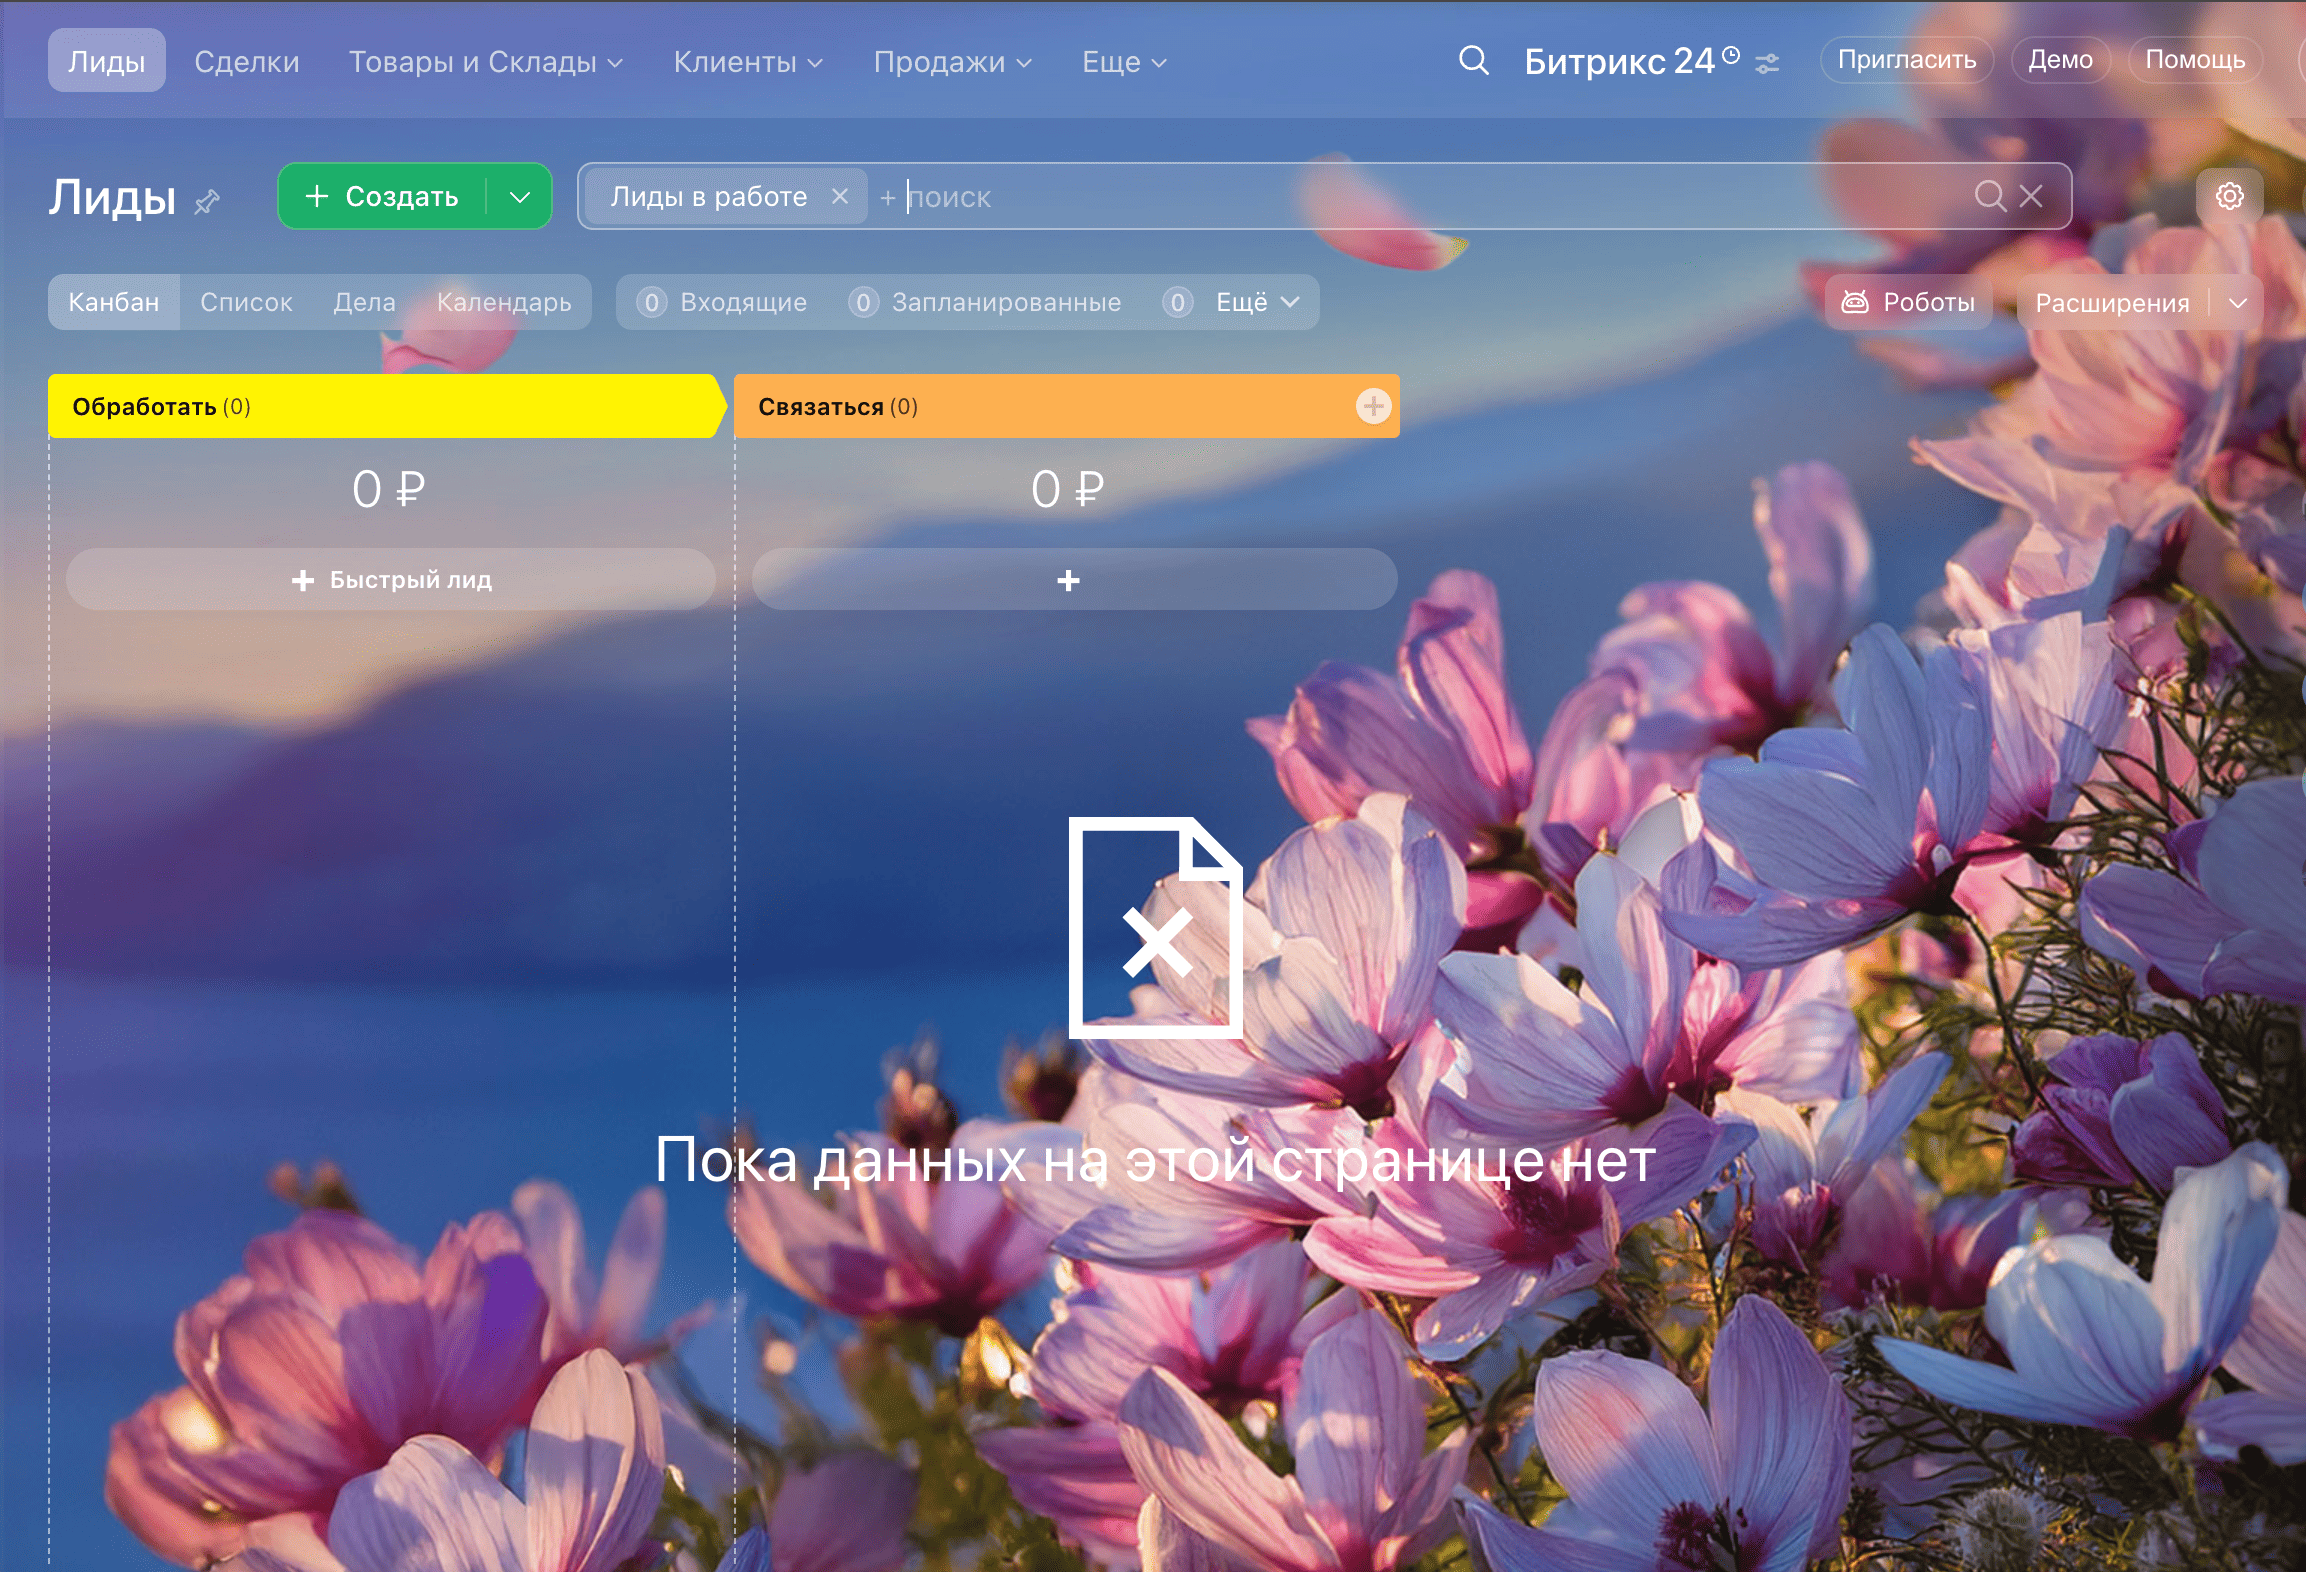Open the Сделки menu item
2306x1572 pixels.
(246, 62)
